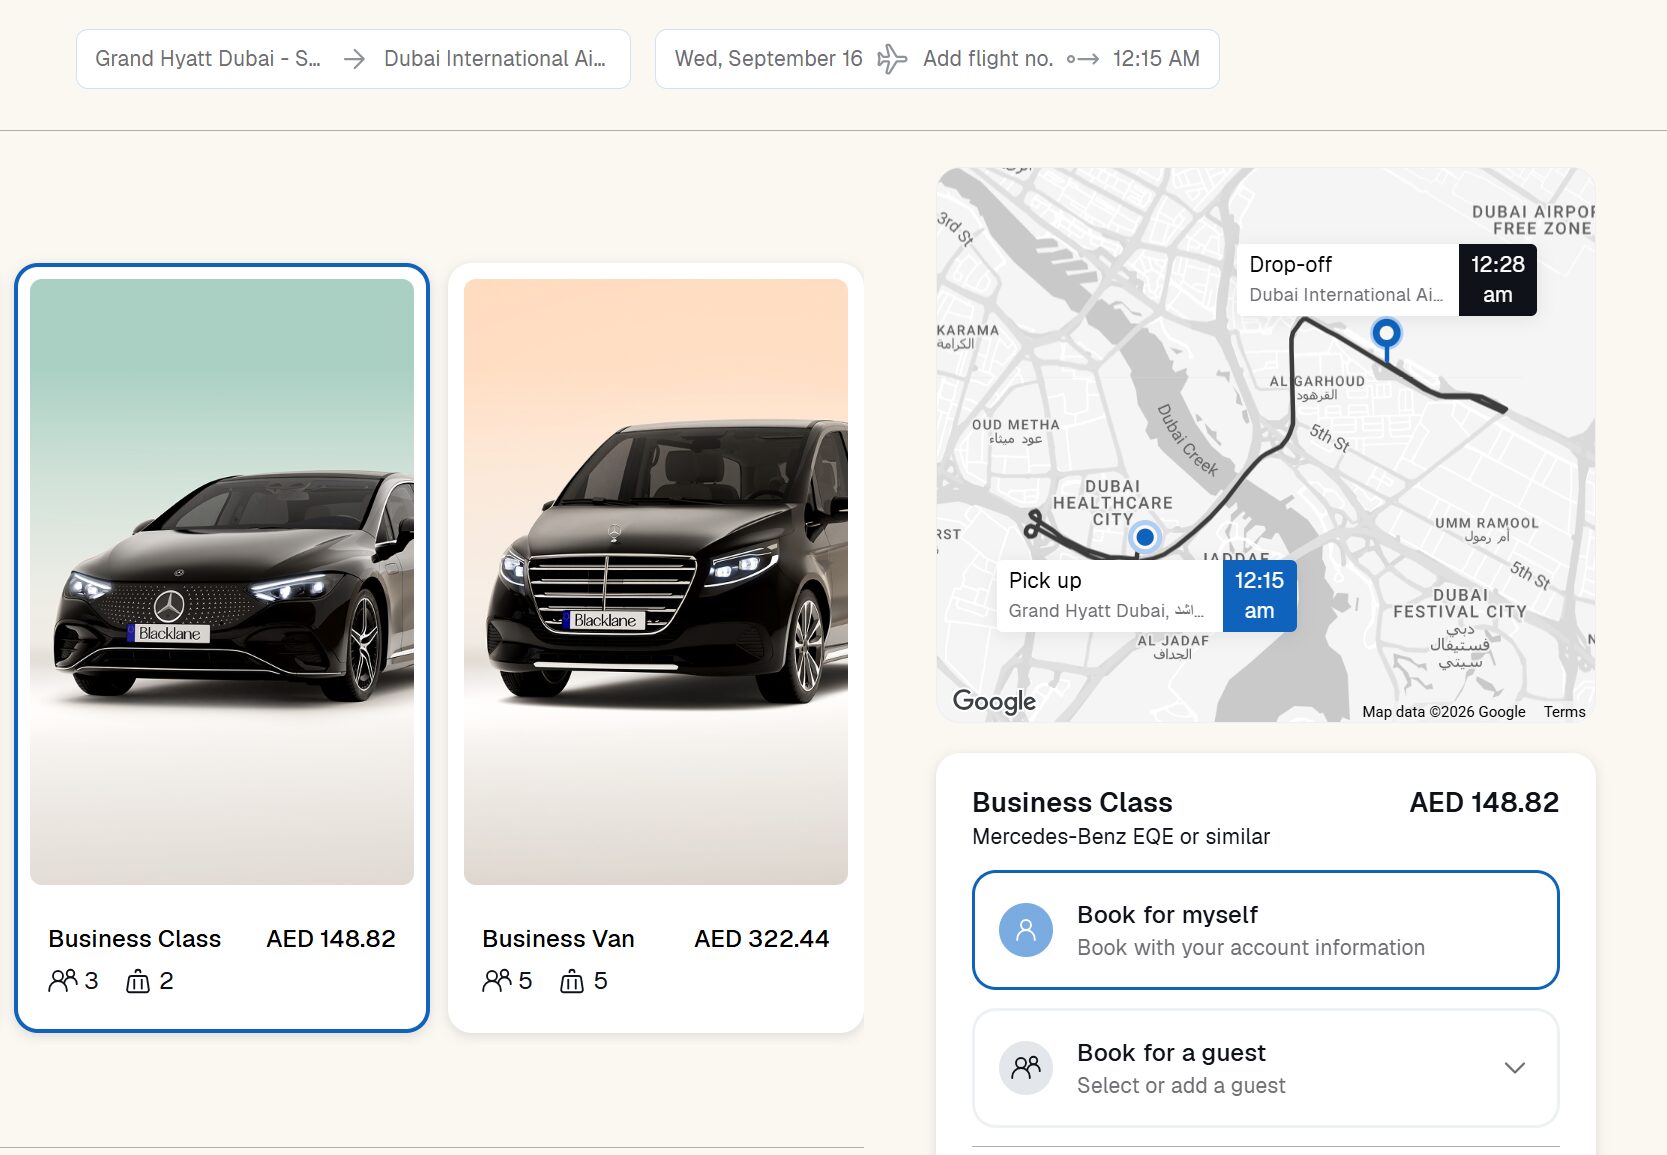Click the drop-off pin marker on the map
The image size is (1667, 1155).
(1386, 337)
